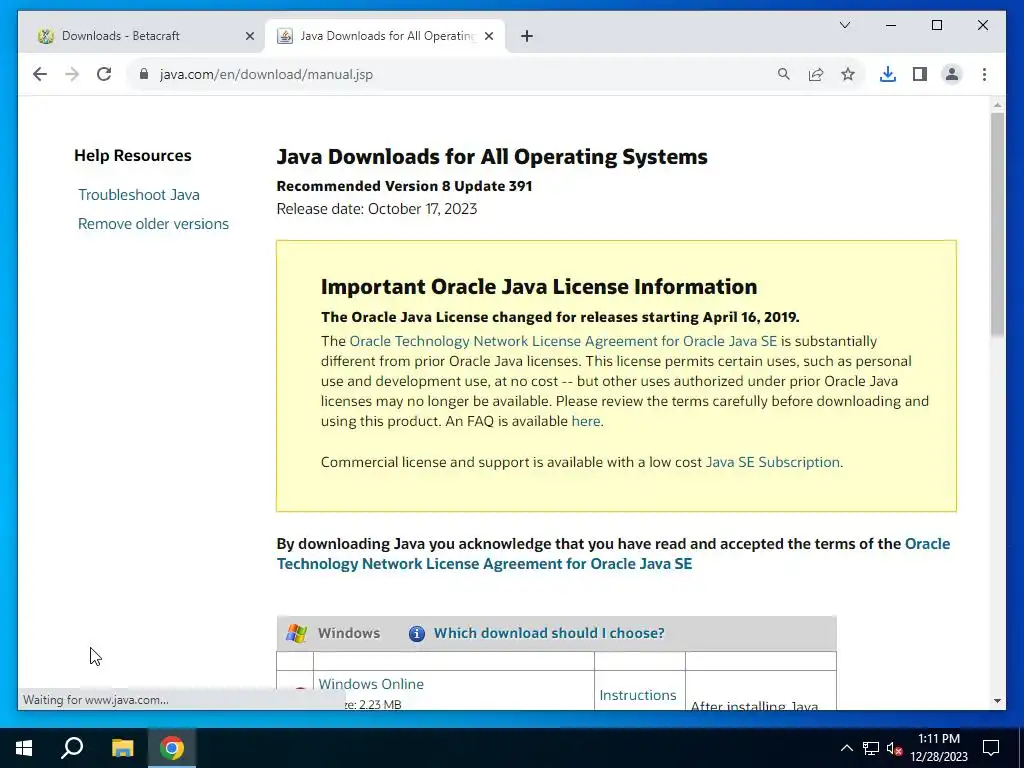Open Windows Start menu
1024x768 pixels.
[x=24, y=748]
